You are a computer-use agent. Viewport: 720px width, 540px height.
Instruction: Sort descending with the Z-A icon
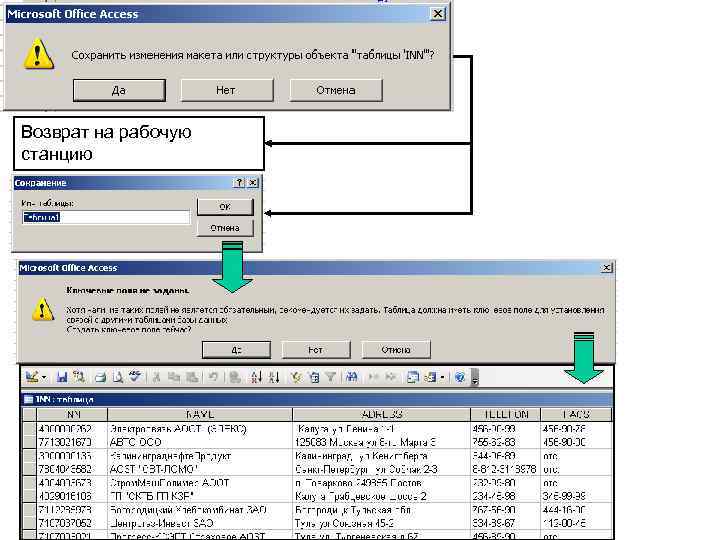pyautogui.click(x=274, y=377)
